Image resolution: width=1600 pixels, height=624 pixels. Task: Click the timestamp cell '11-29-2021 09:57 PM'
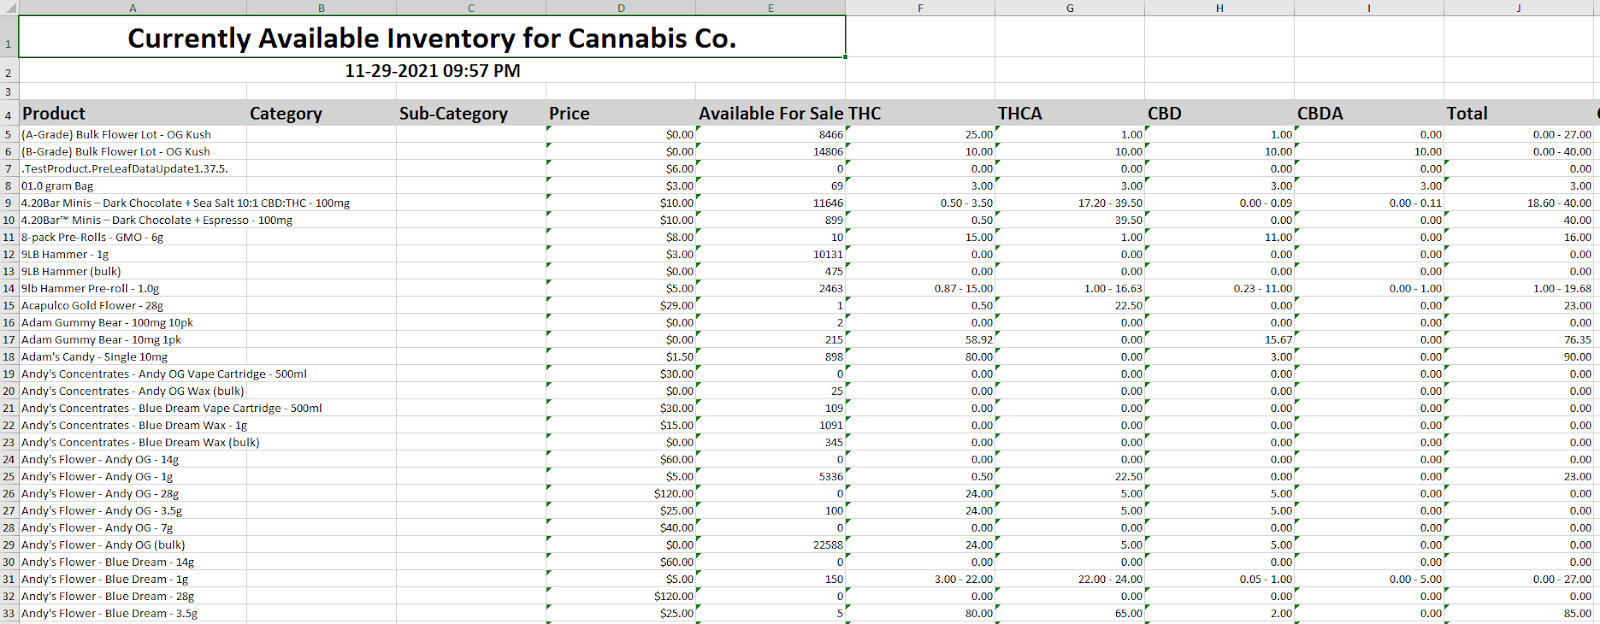[x=432, y=71]
